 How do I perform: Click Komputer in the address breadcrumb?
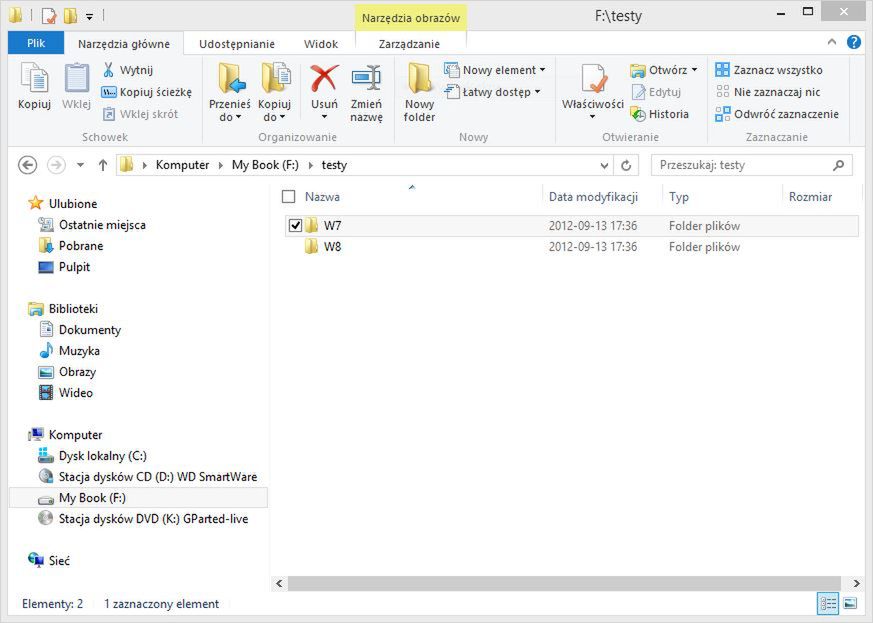[x=182, y=165]
